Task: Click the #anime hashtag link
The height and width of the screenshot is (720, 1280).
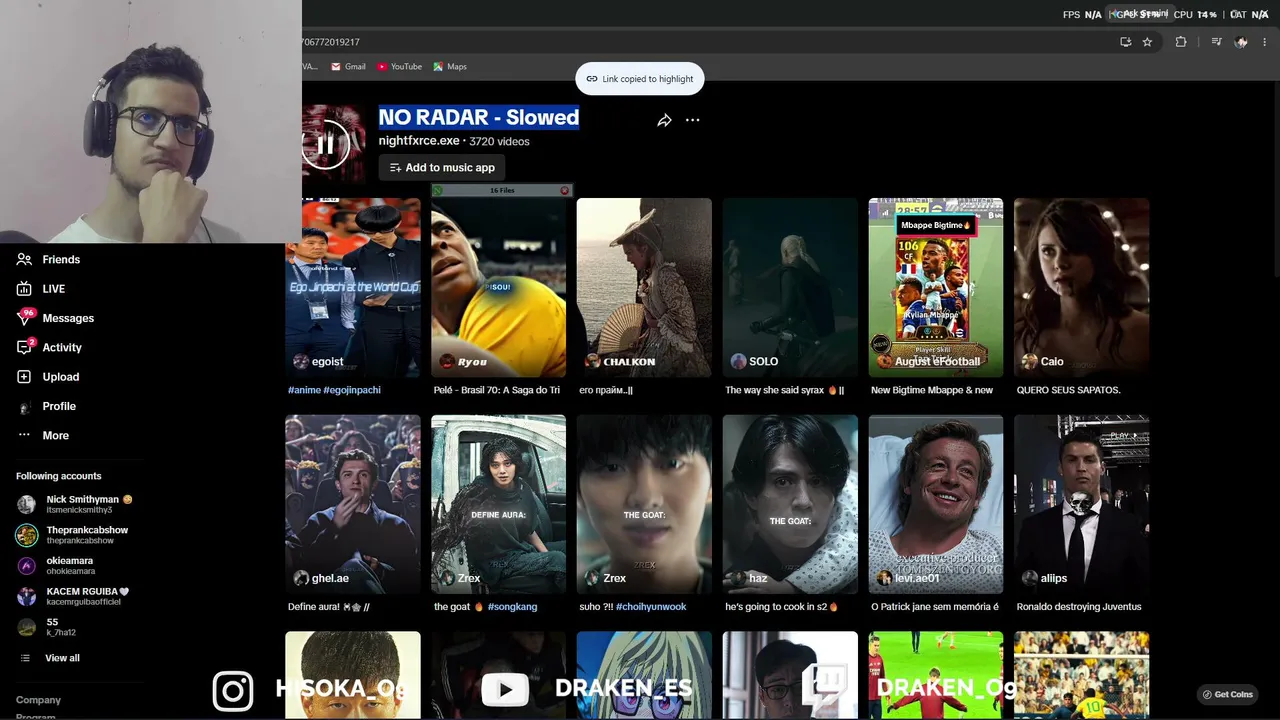Action: (304, 390)
